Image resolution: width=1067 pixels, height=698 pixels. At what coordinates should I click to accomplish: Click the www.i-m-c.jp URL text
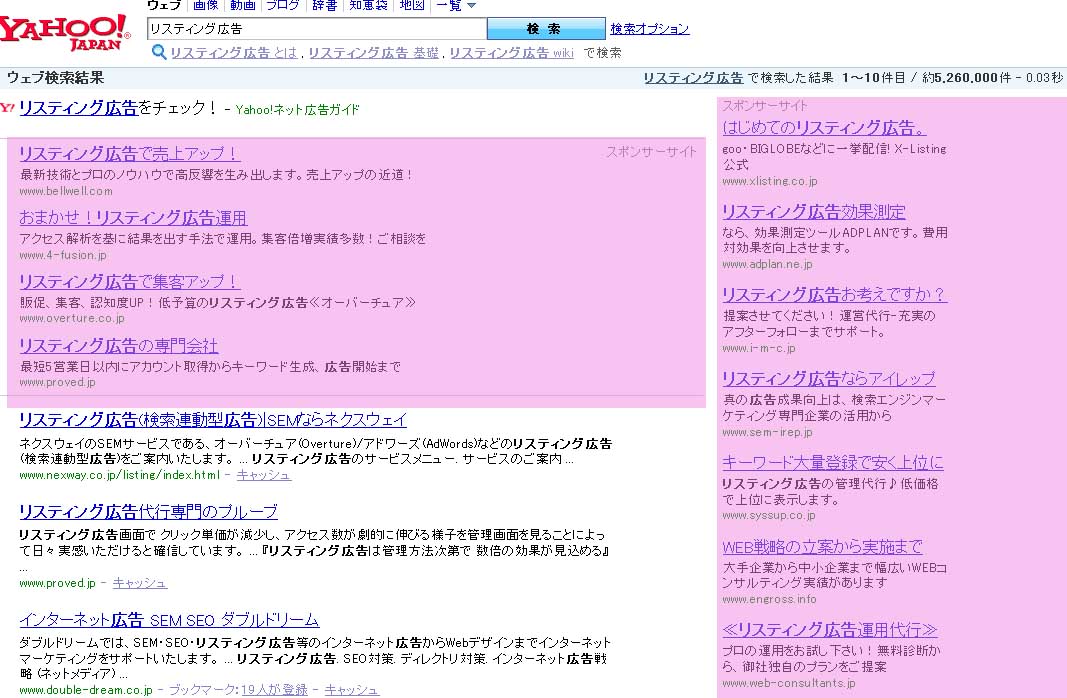click(758, 348)
